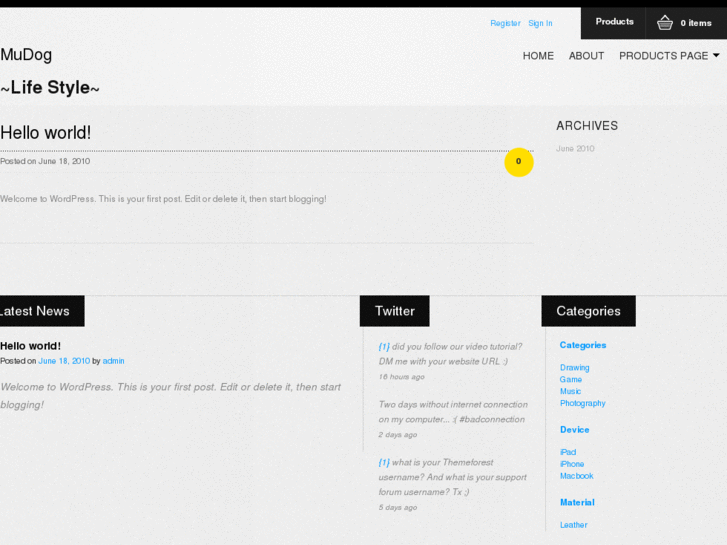The width and height of the screenshot is (727, 545).
Task: Open the ABOUT menu item
Action: [x=586, y=56]
